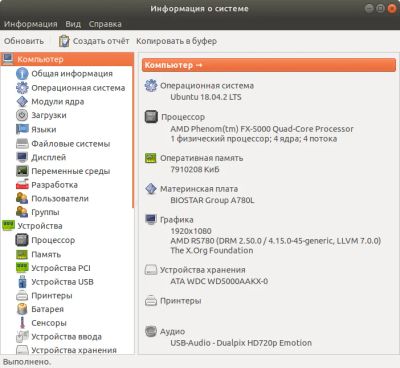Open the Справка menu
The image size is (400, 368).
[x=105, y=24]
